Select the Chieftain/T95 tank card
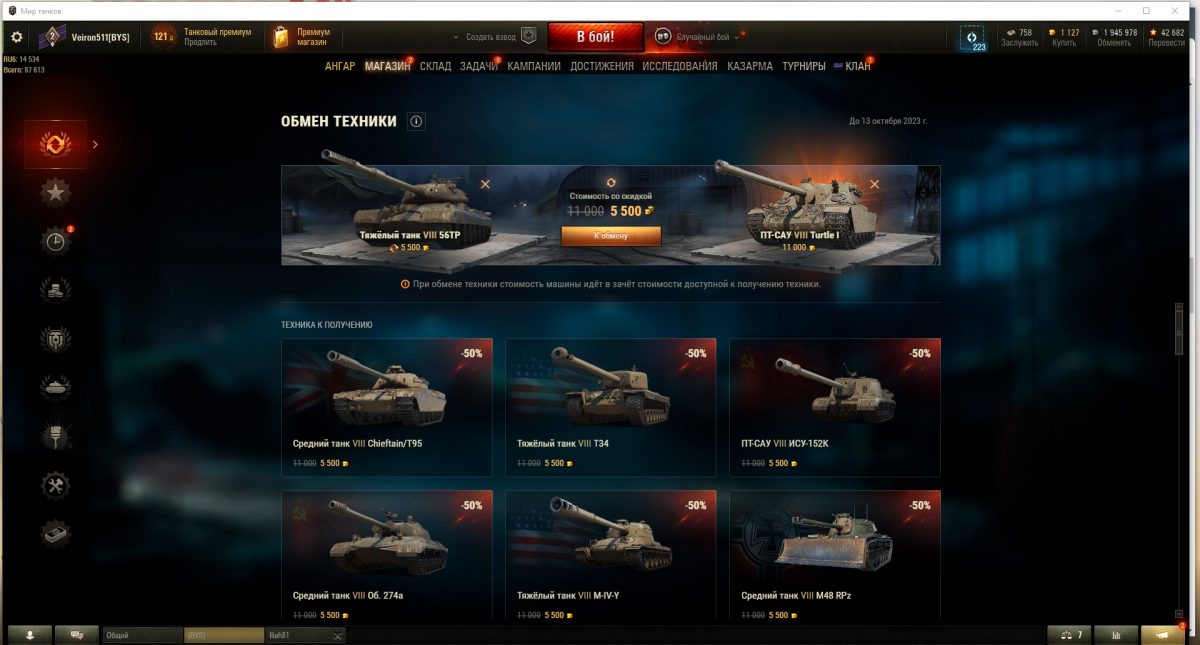1200x645 pixels. pyautogui.click(x=387, y=407)
